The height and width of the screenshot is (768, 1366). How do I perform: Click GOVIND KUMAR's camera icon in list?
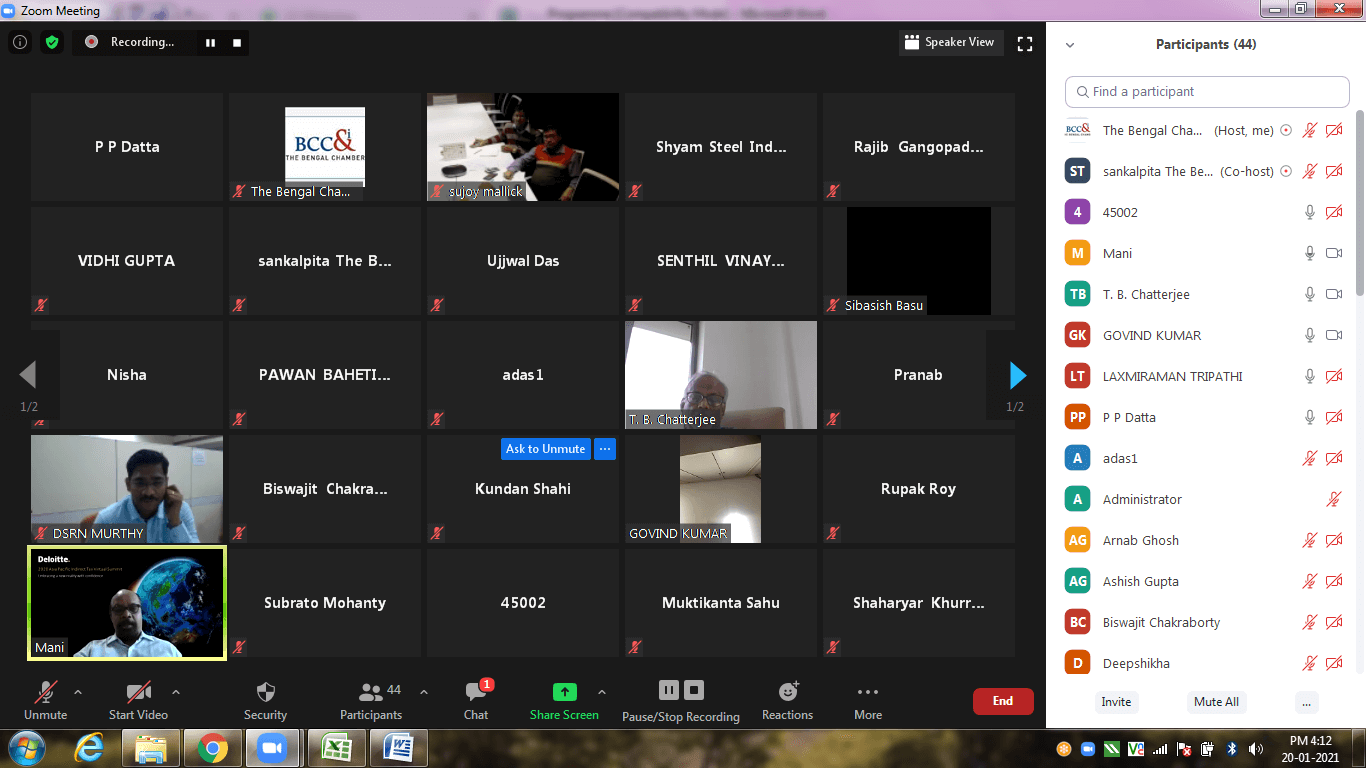click(1334, 335)
